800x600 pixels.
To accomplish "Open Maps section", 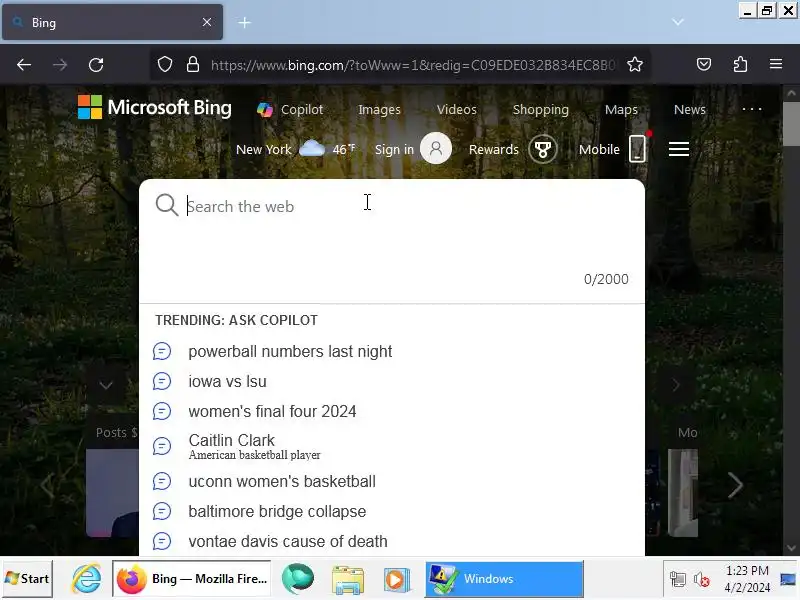I will click(x=621, y=110).
